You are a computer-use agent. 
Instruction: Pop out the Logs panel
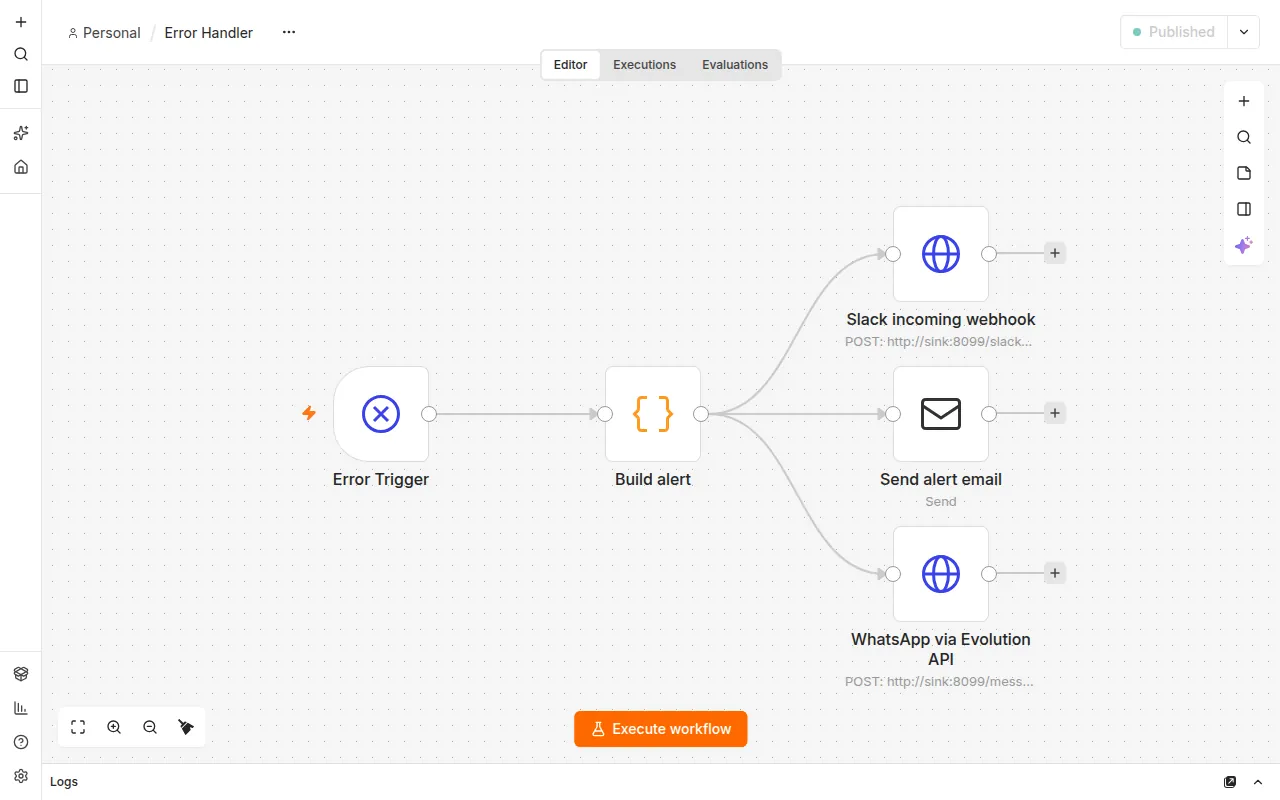tap(1230, 782)
